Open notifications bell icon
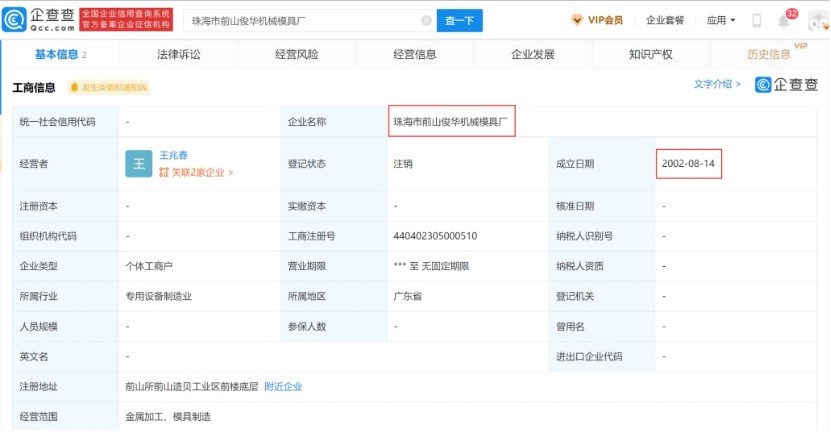This screenshot has height=433, width=831. tap(783, 21)
